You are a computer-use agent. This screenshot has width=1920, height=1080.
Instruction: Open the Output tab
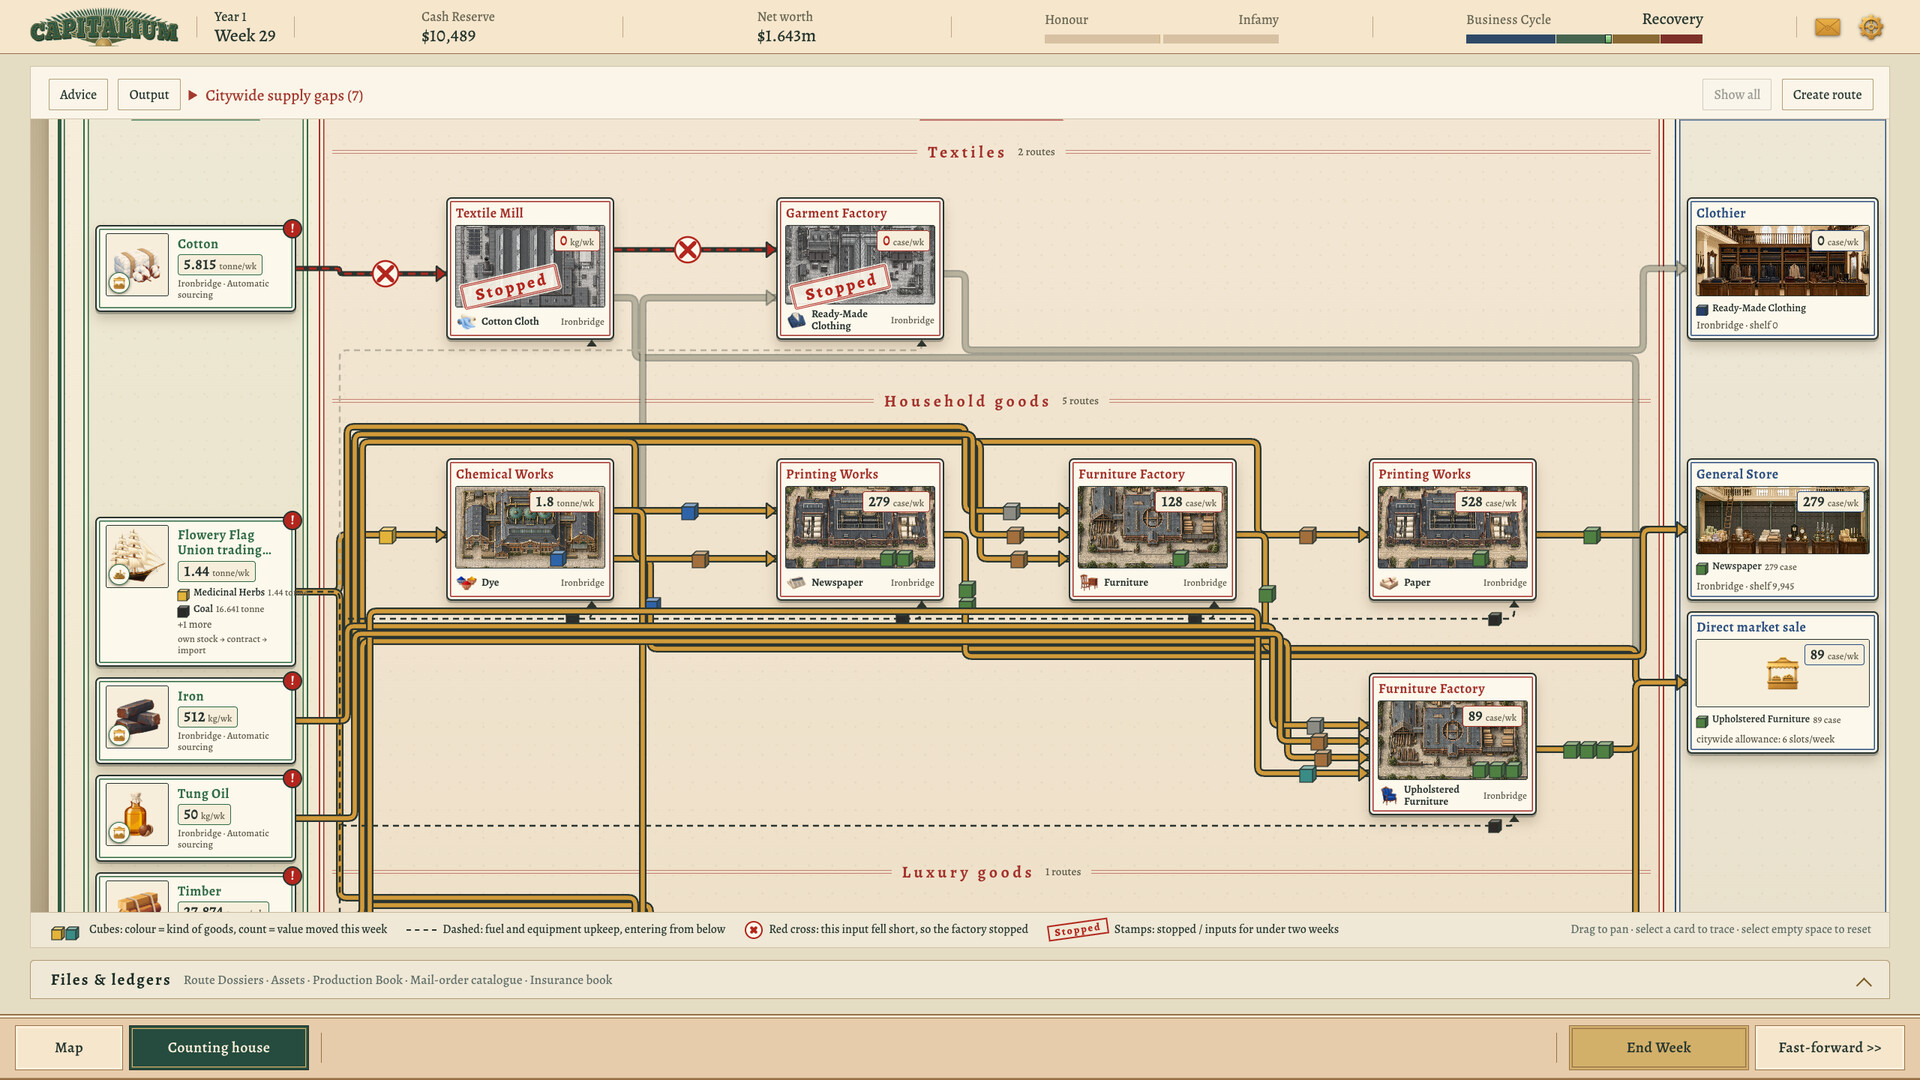pos(149,95)
